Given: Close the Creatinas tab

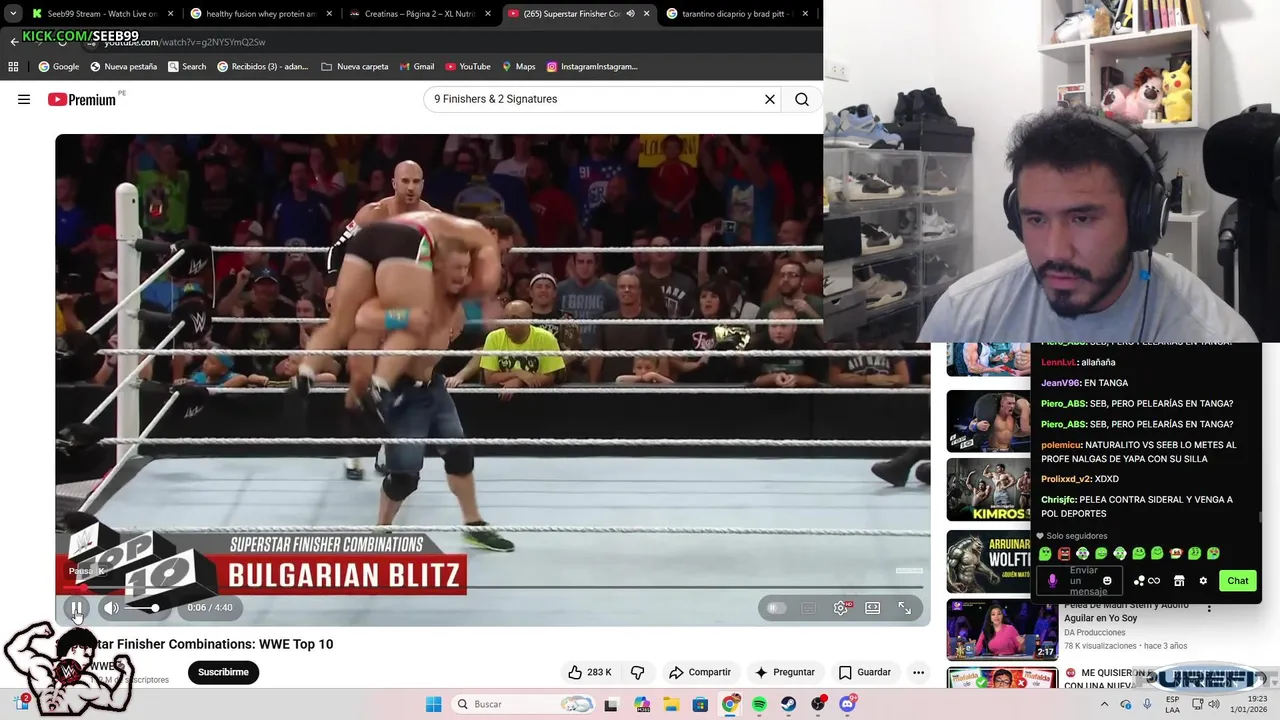Looking at the screenshot, I should (488, 14).
